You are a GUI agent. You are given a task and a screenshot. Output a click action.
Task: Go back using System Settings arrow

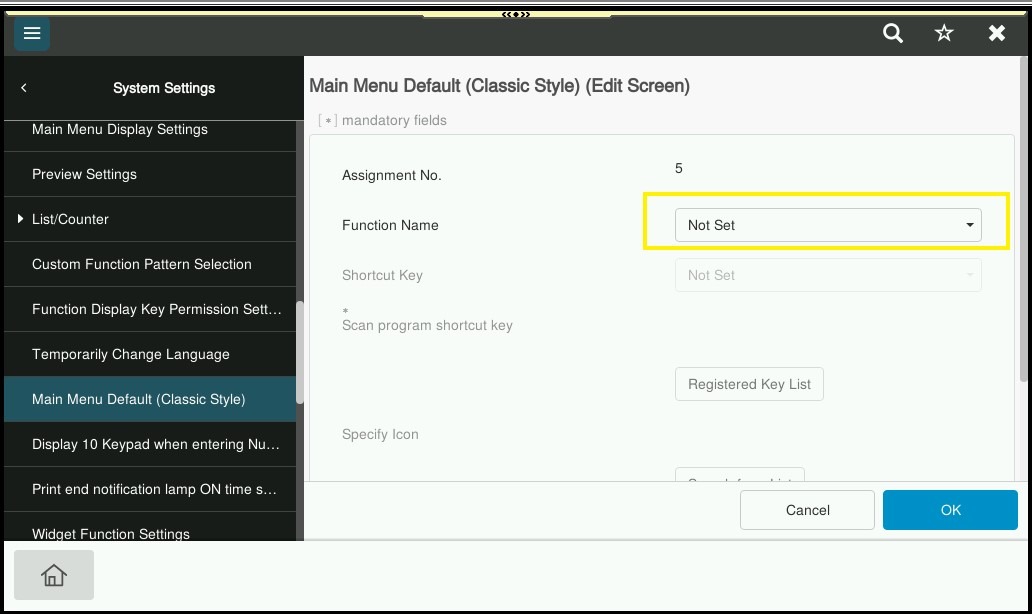click(x=24, y=88)
